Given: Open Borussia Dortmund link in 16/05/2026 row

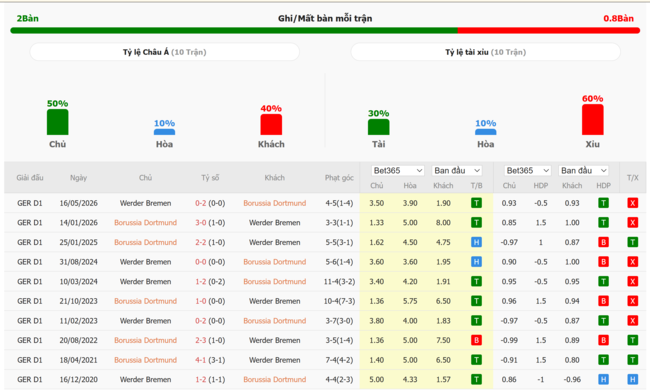Looking at the screenshot, I should [x=274, y=203].
